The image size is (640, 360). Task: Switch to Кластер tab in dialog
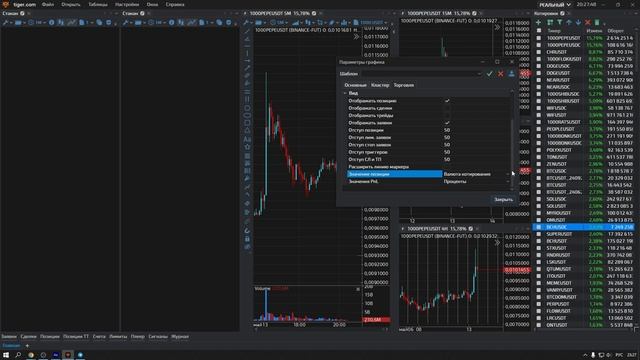(x=380, y=85)
